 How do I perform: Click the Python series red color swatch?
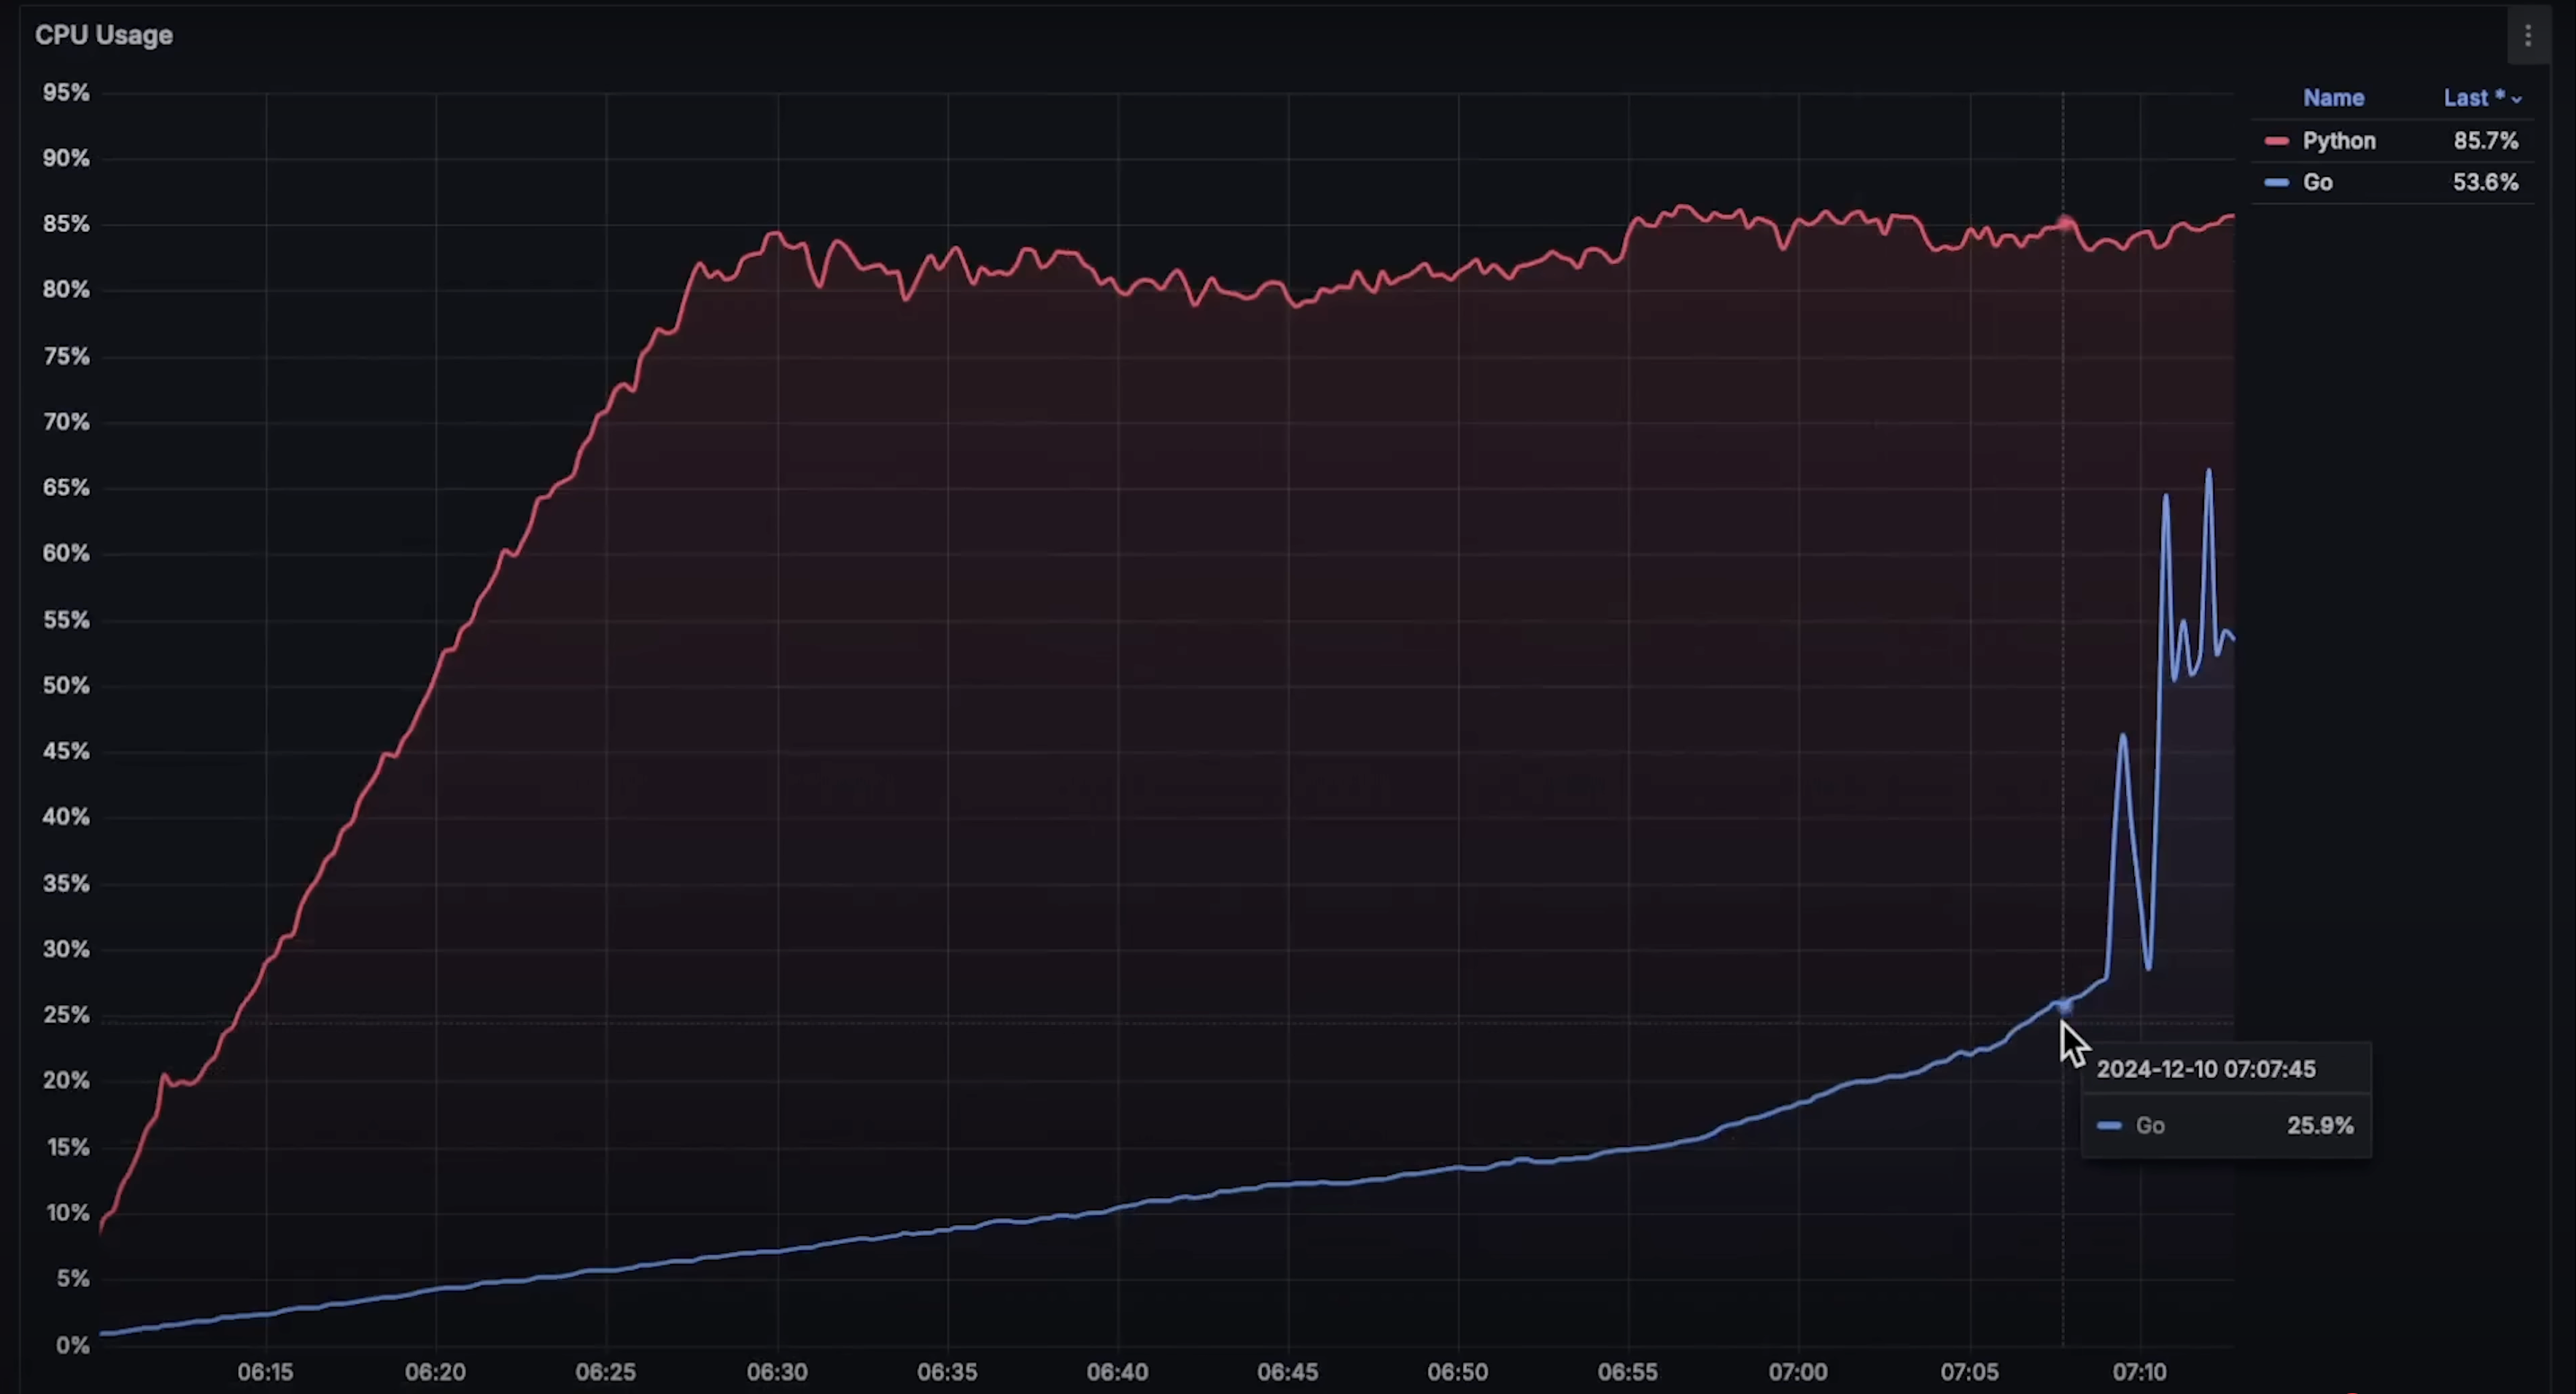2276,141
